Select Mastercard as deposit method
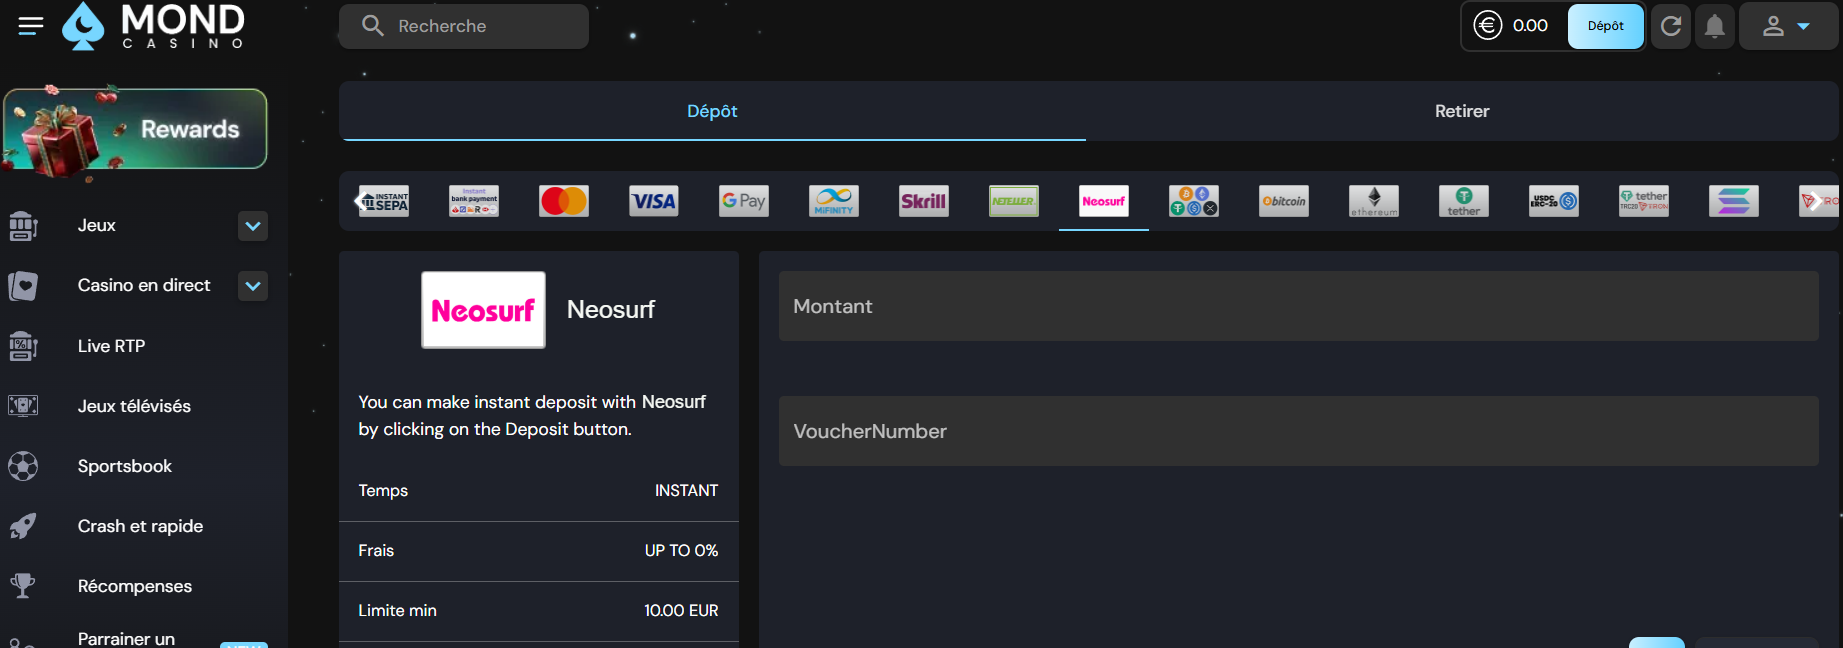Screen dimensions: 1843x648 tap(564, 201)
